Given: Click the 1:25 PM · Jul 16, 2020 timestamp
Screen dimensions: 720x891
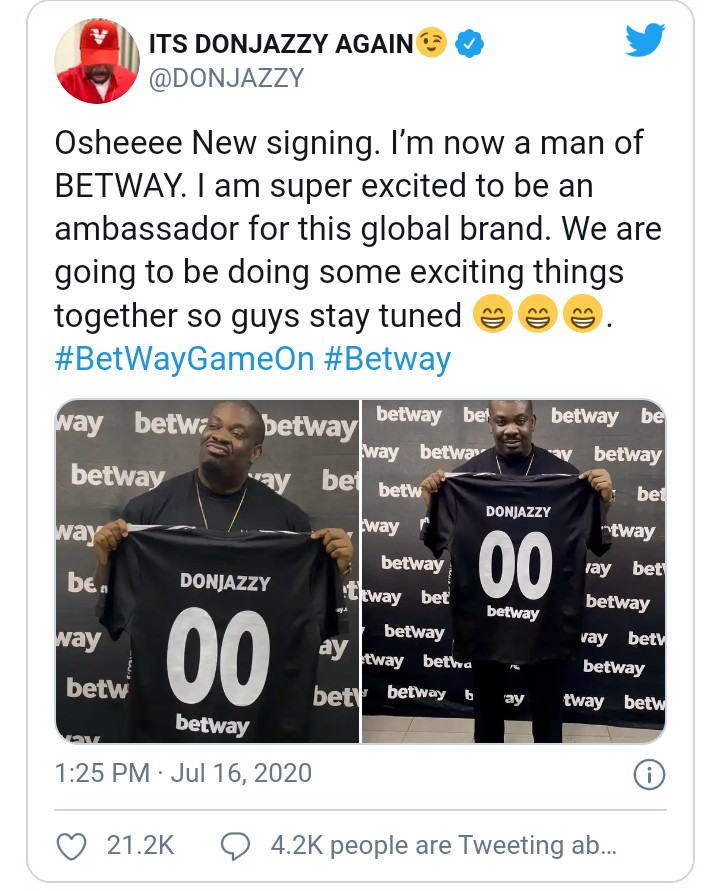Looking at the screenshot, I should coord(183,773).
